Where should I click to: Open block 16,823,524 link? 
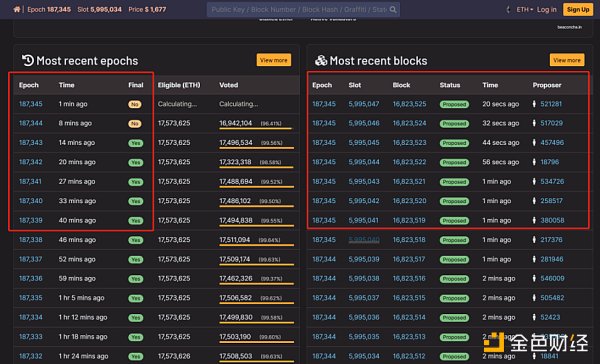(409, 123)
